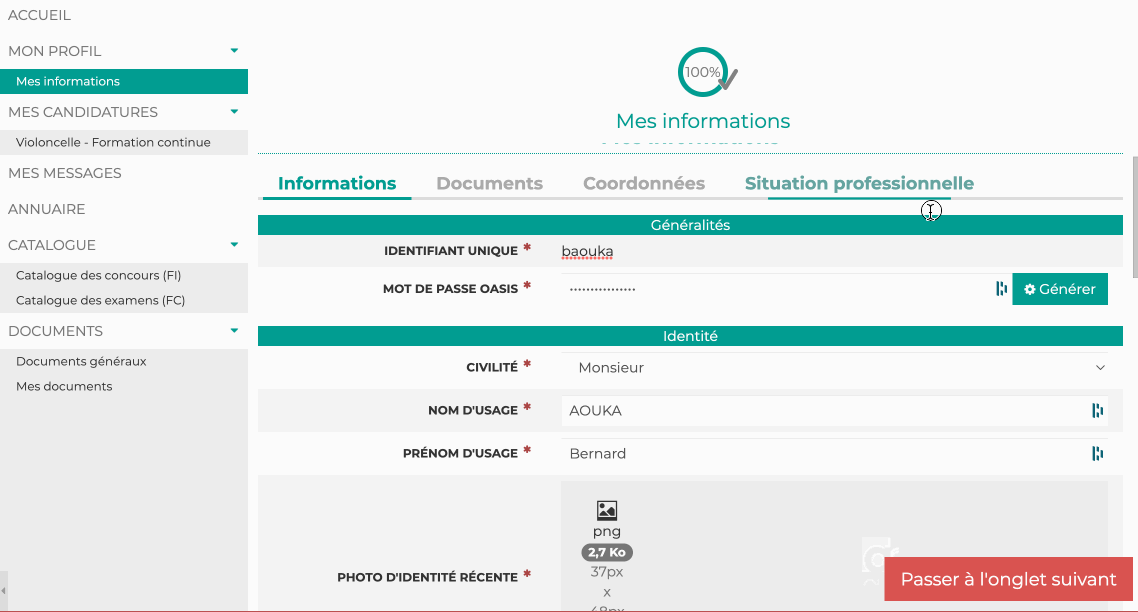Click the Nom d'usage field containing AOUKA
This screenshot has width=1138, height=612.
pos(834,411)
